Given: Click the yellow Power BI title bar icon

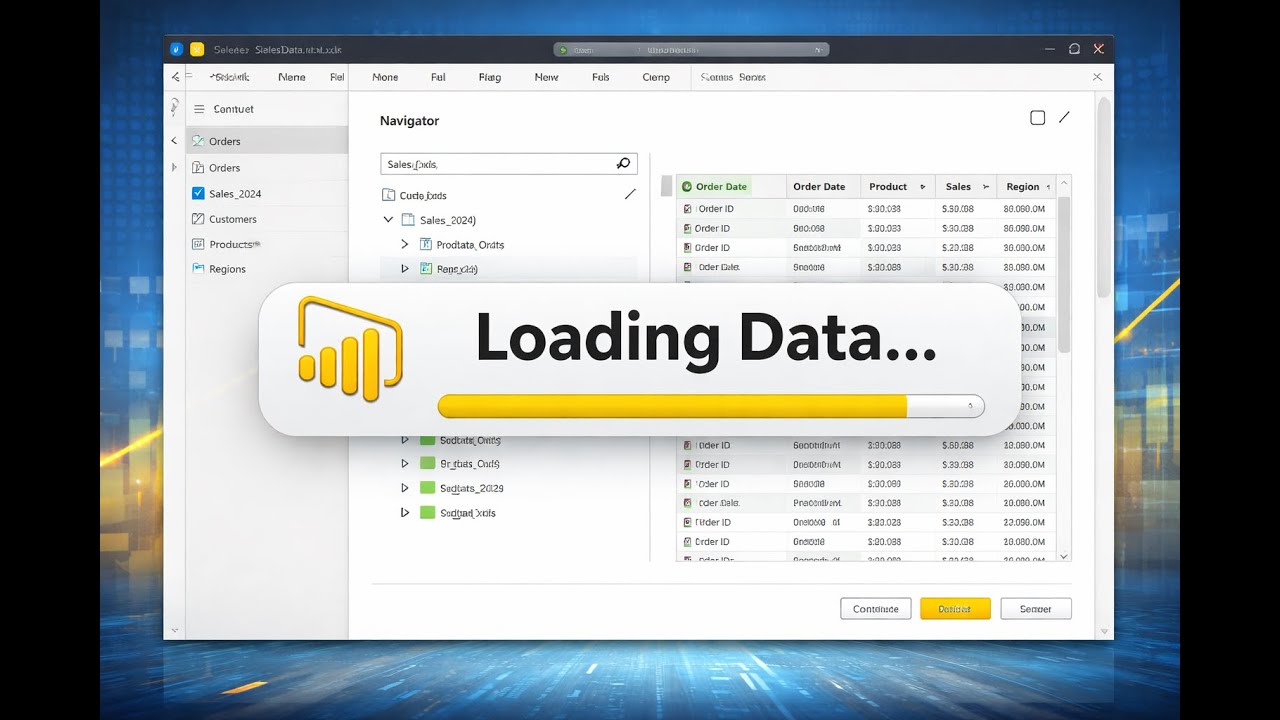Looking at the screenshot, I should (197, 49).
